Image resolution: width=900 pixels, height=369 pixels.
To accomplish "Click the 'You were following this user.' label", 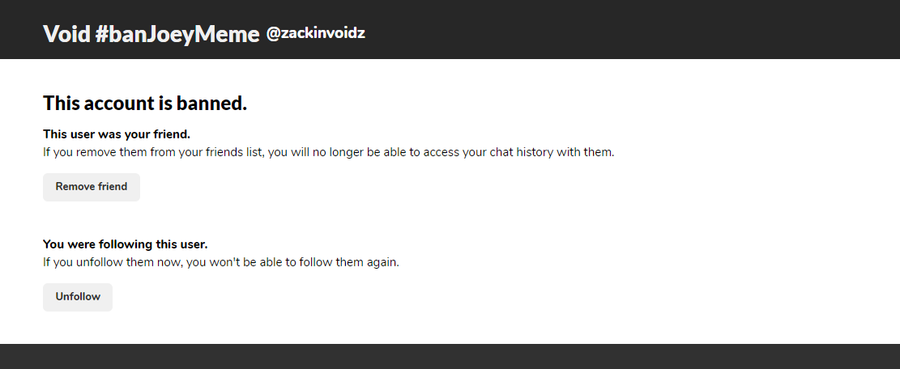I will click(x=125, y=244).
